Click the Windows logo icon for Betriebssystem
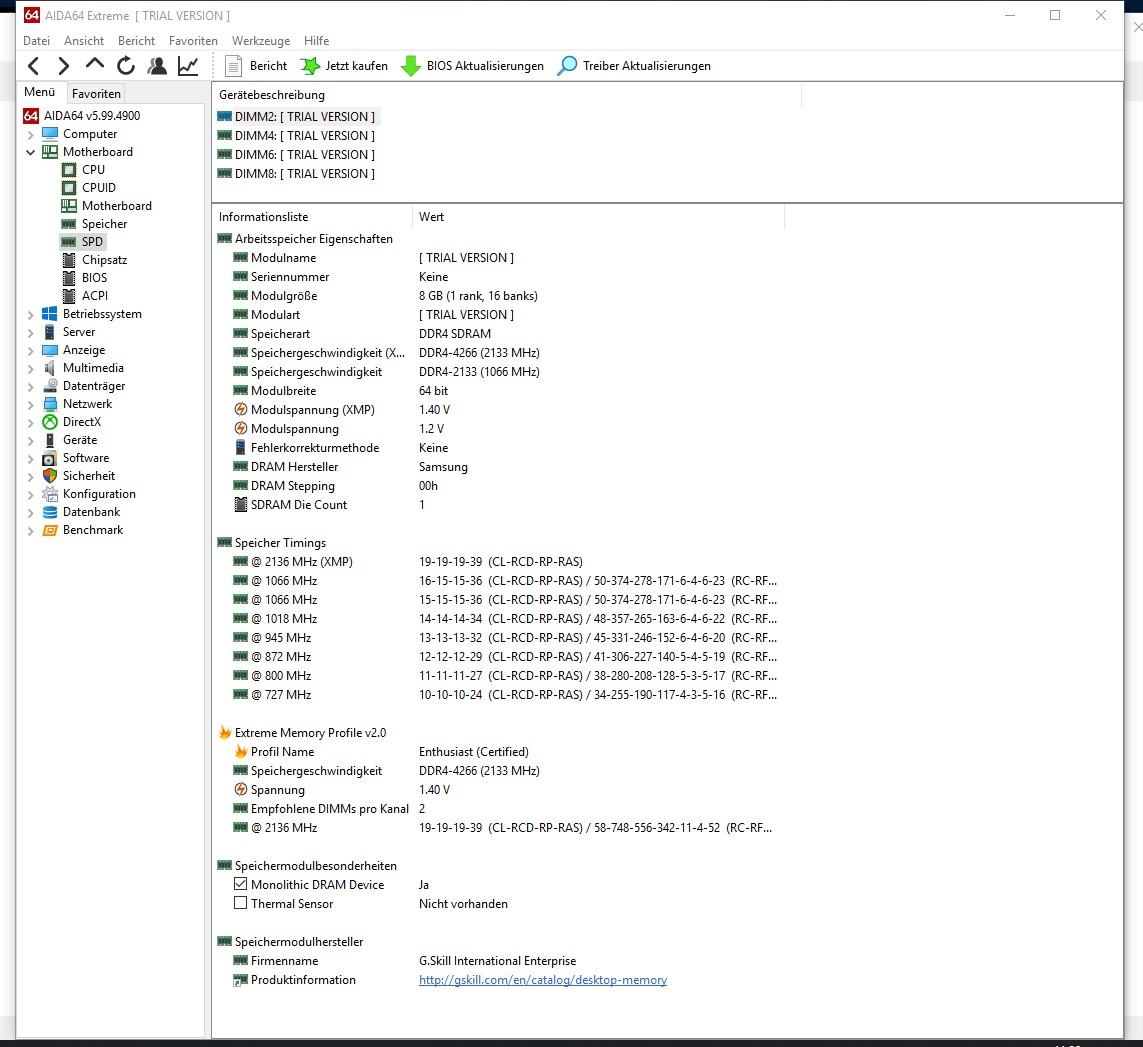Viewport: 1143px width, 1047px height. (50, 314)
